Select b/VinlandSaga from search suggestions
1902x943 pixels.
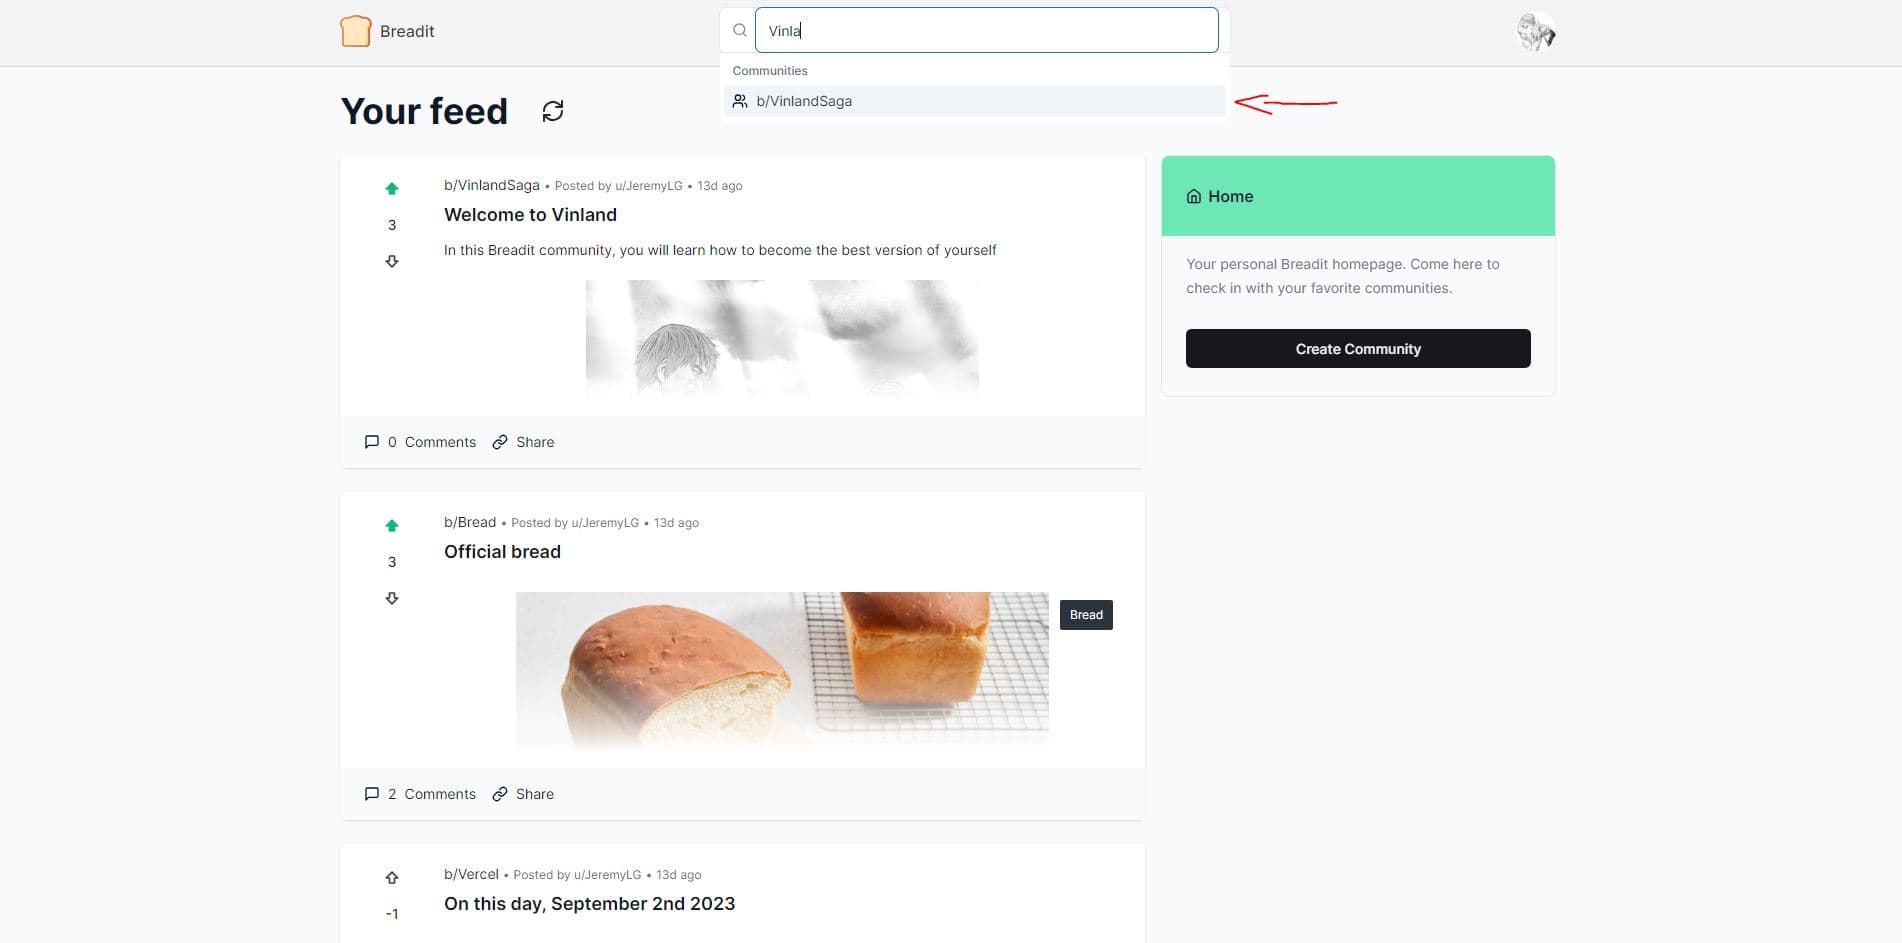coord(975,101)
